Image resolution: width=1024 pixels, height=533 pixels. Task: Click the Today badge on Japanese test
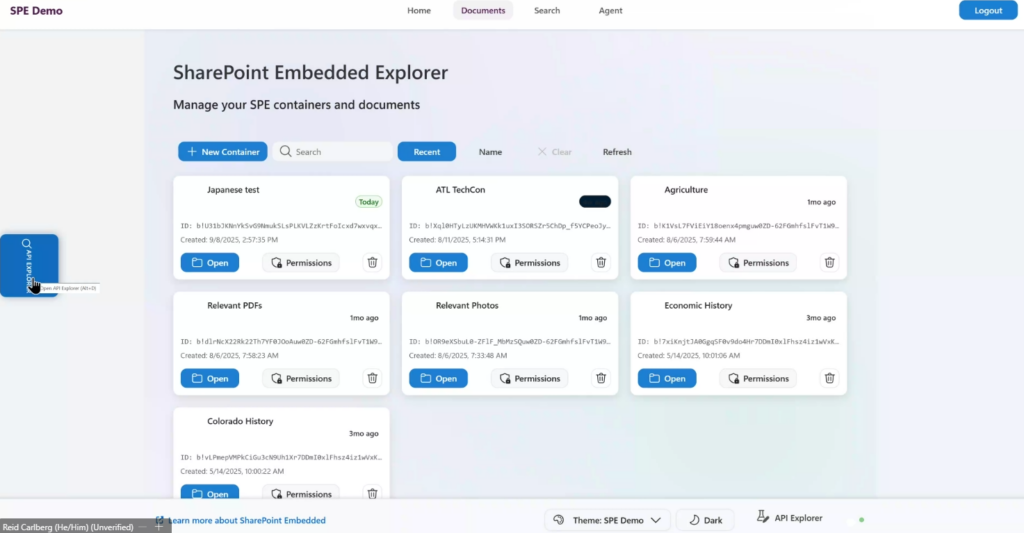point(368,202)
